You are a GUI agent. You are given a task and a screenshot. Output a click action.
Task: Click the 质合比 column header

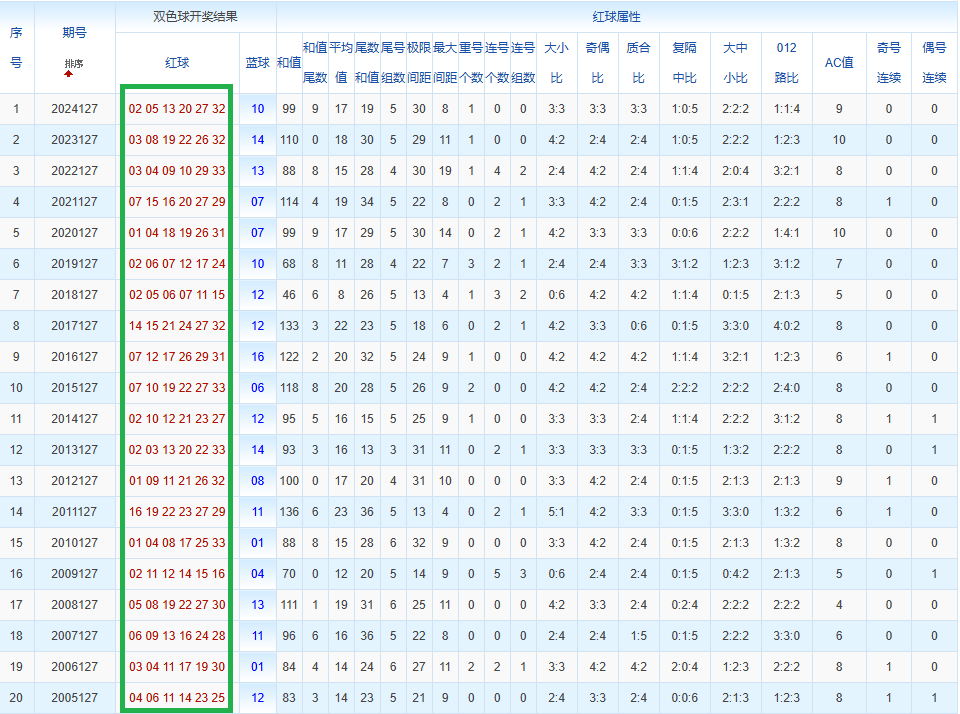[639, 62]
